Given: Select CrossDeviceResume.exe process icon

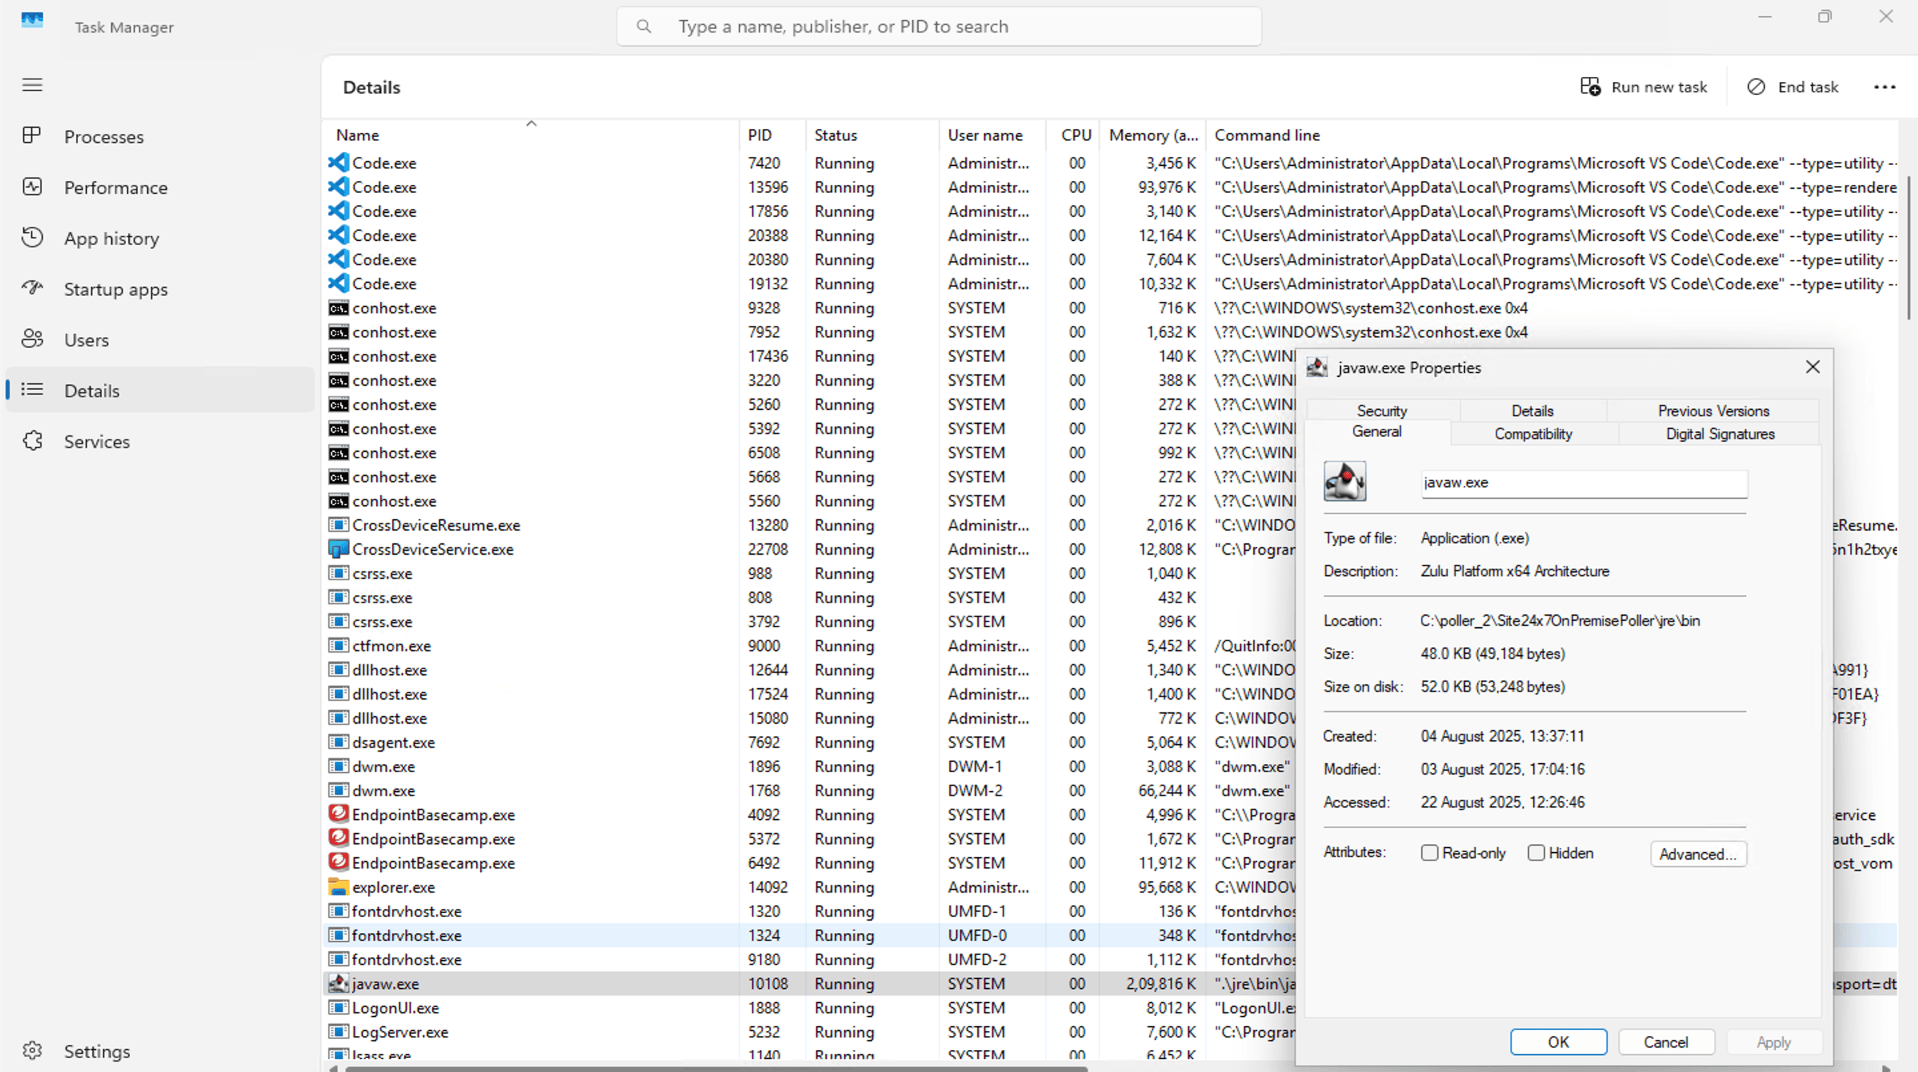Looking at the screenshot, I should 339,525.
